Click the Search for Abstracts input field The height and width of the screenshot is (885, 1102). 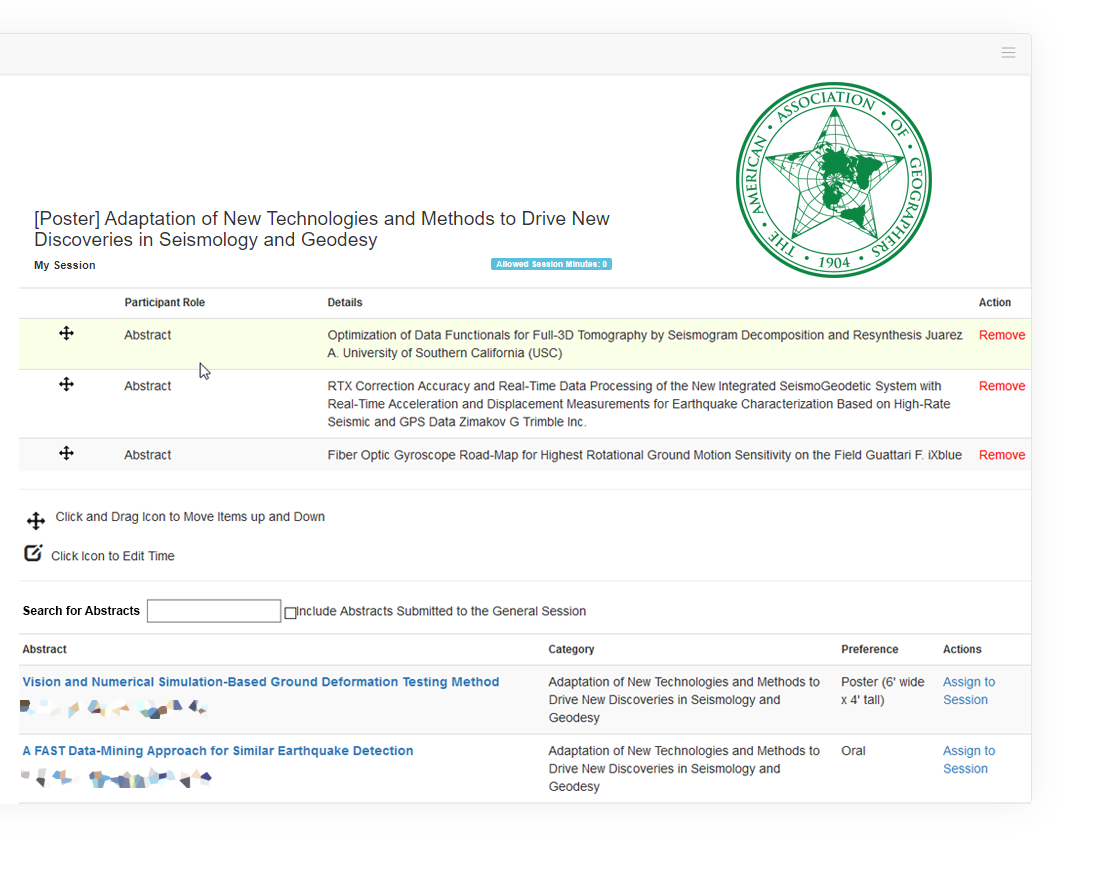(214, 611)
